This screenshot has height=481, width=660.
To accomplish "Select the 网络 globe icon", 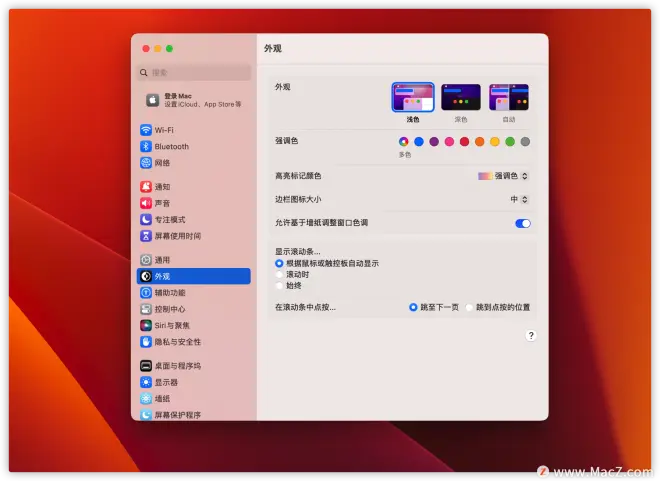I will pyautogui.click(x=146, y=163).
